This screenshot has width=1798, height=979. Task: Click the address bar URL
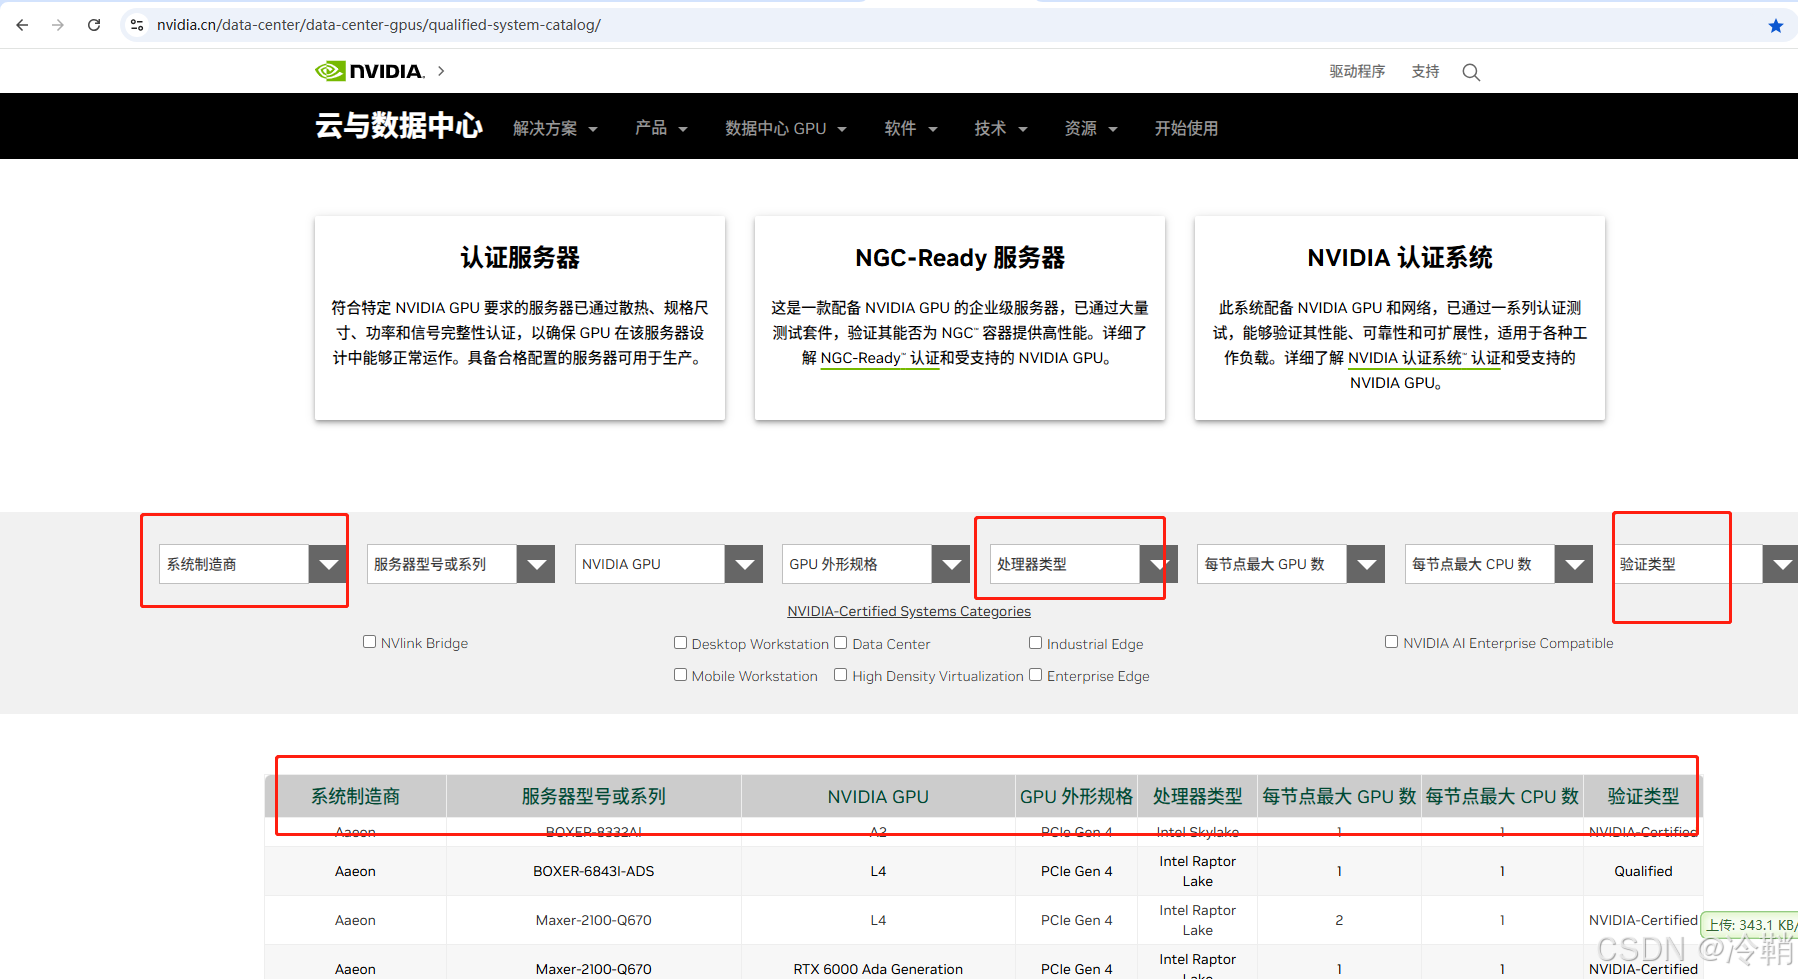click(379, 25)
